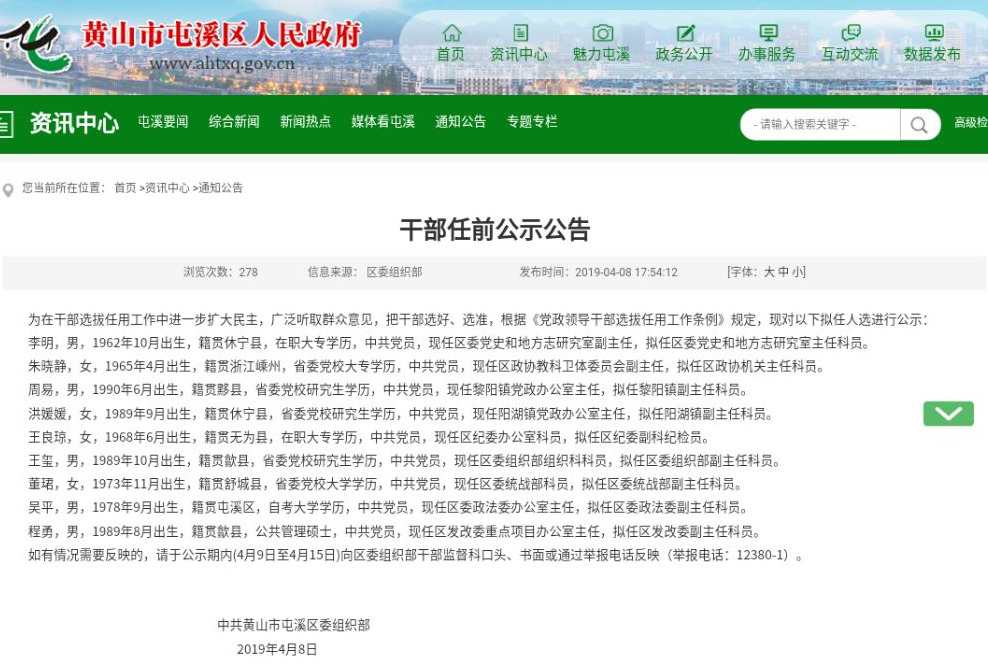The width and height of the screenshot is (988, 669).
Task: Open the 综合新闻 menu item
Action: point(234,122)
